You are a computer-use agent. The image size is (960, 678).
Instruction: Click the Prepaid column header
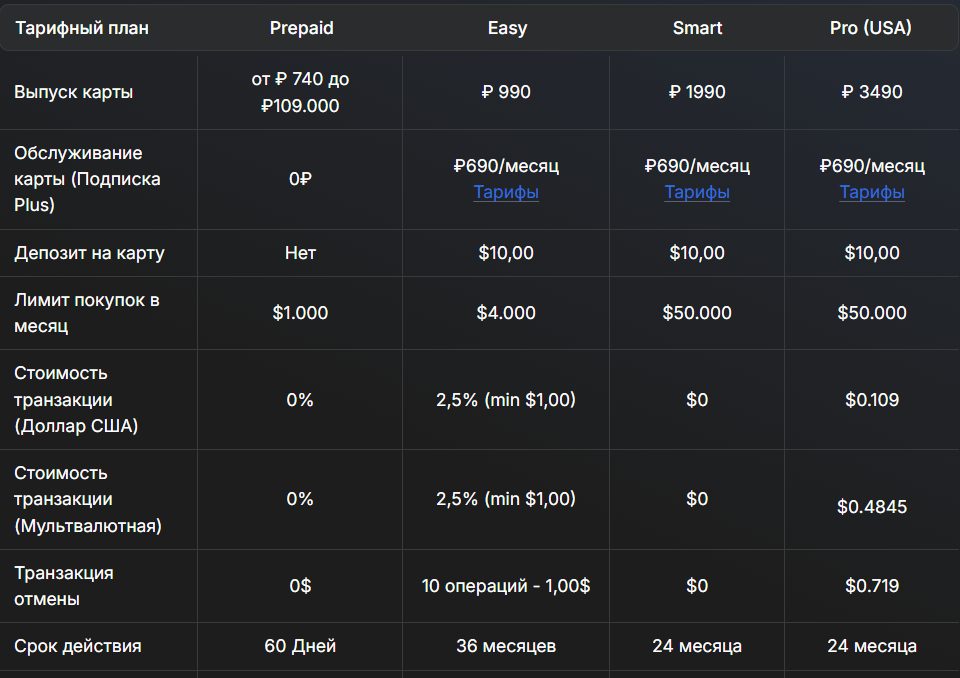(x=301, y=28)
